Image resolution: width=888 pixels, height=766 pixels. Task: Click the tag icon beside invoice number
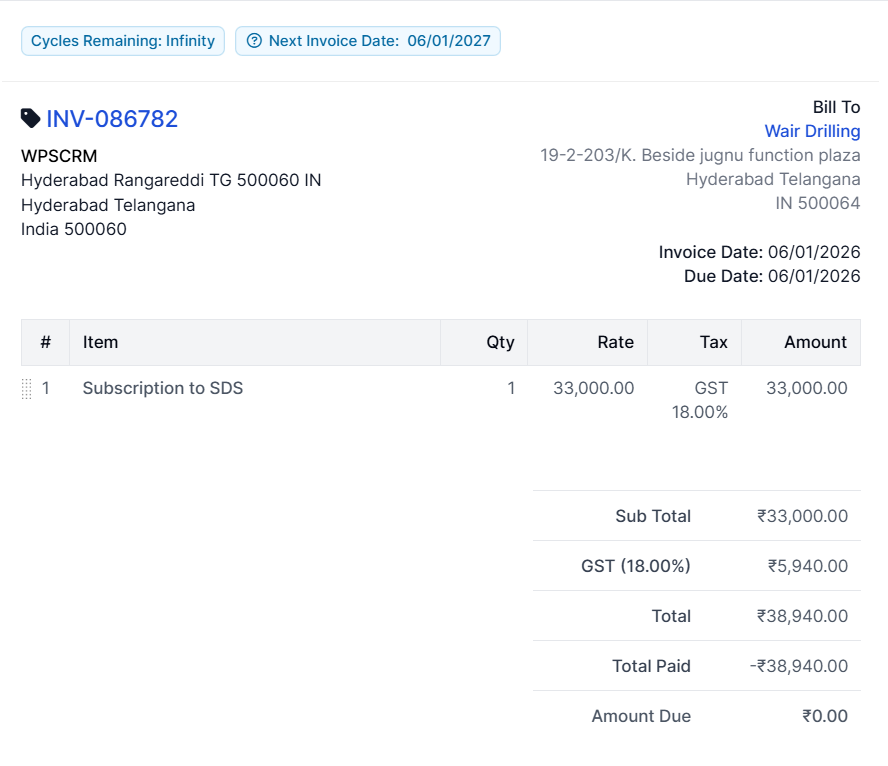click(x=31, y=119)
